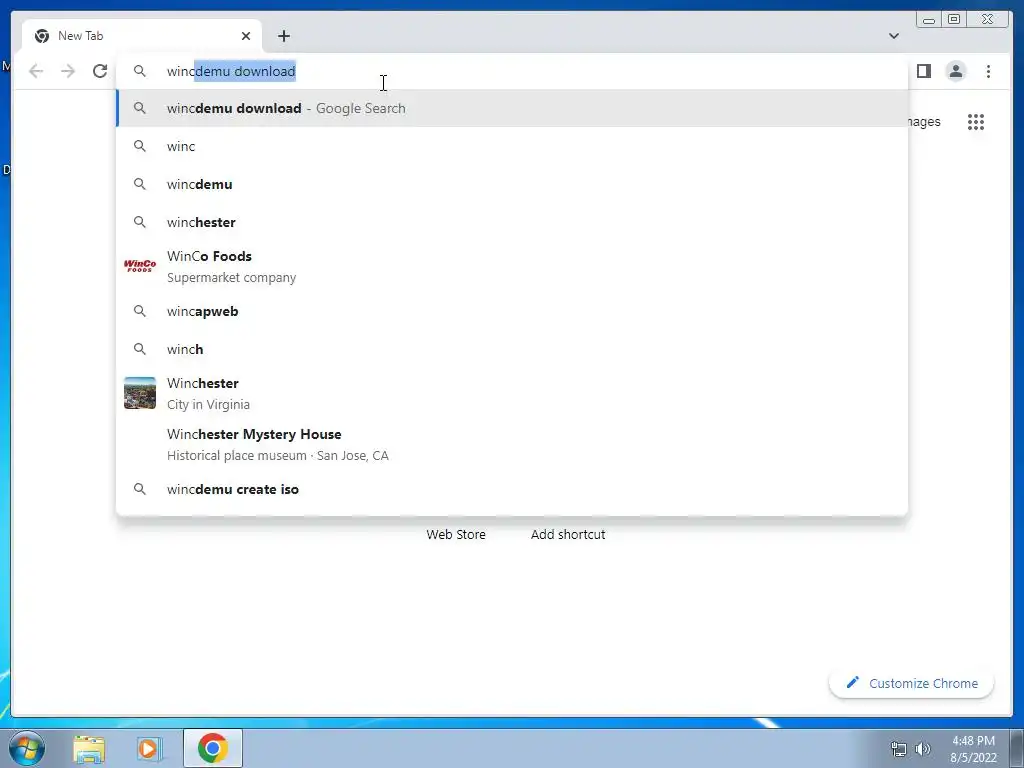1024x768 pixels.
Task: Open the Chrome three-dot menu
Action: tap(988, 71)
